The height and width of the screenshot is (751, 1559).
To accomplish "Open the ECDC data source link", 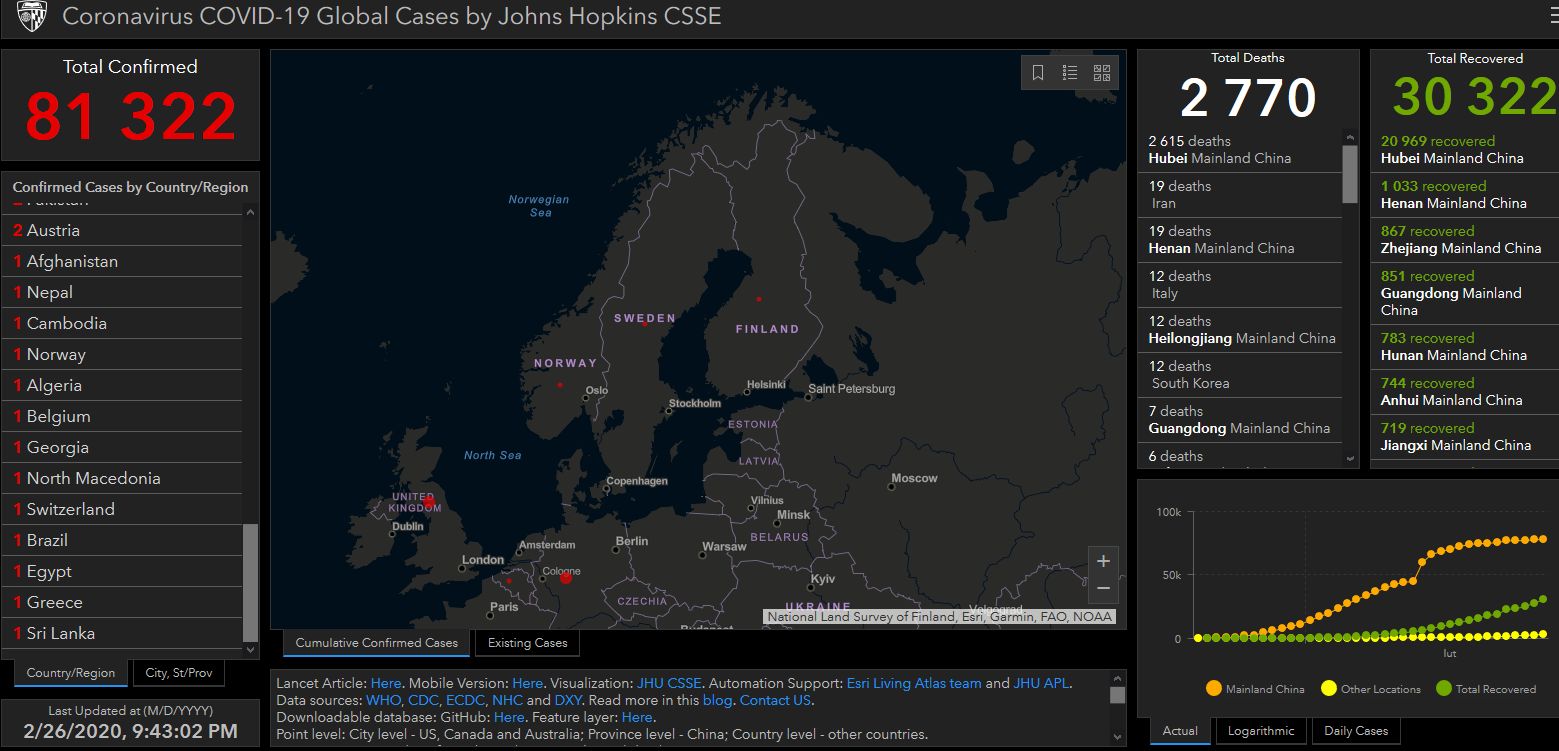I will click(x=465, y=700).
